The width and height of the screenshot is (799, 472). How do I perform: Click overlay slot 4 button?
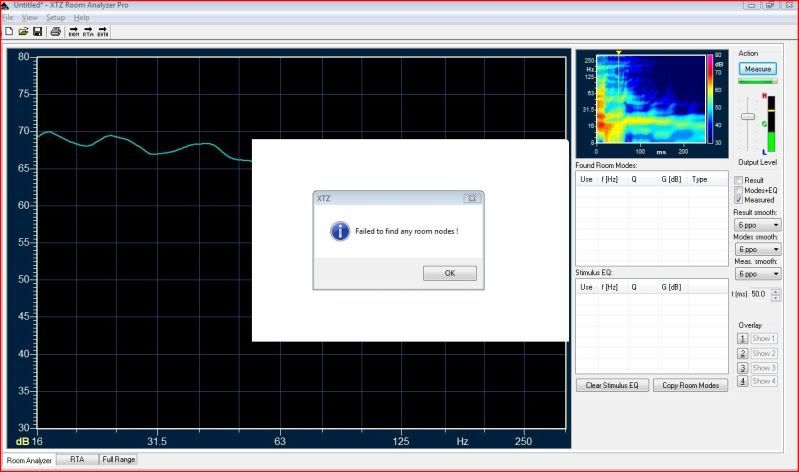[x=742, y=381]
